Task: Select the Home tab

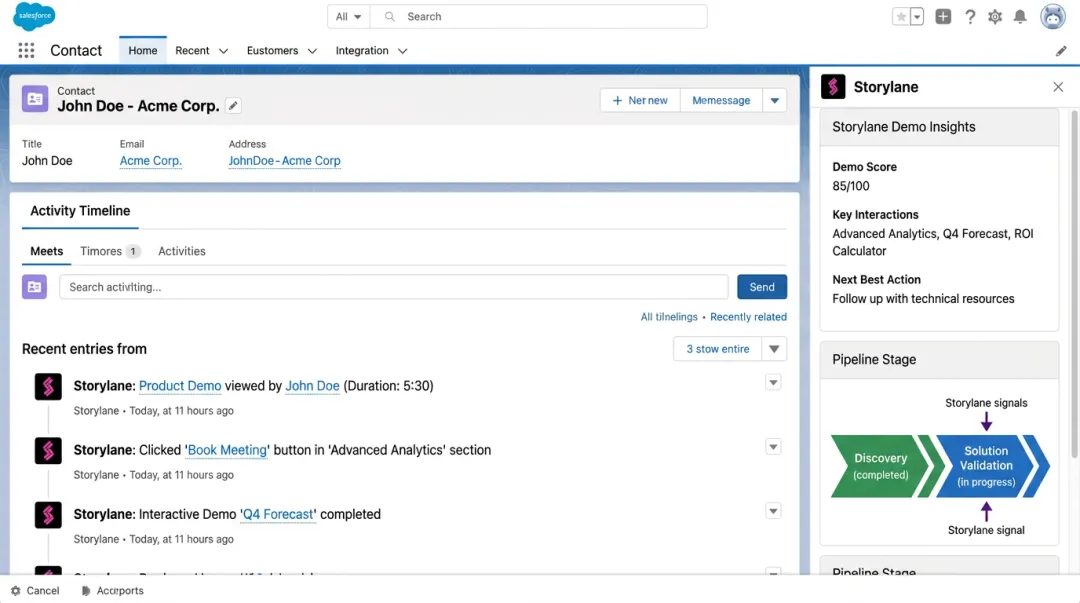Action: pos(143,50)
